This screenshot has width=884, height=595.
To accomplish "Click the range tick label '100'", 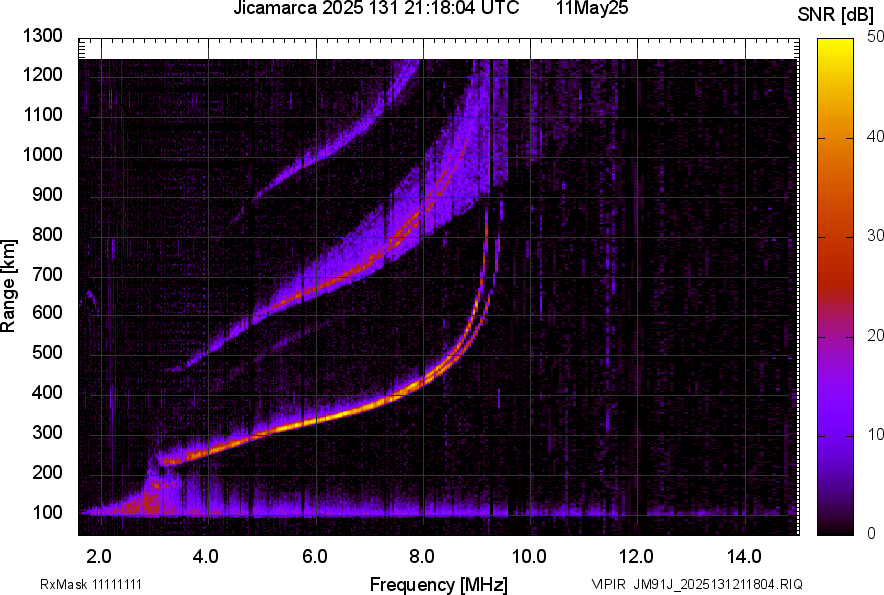I will click(47, 512).
